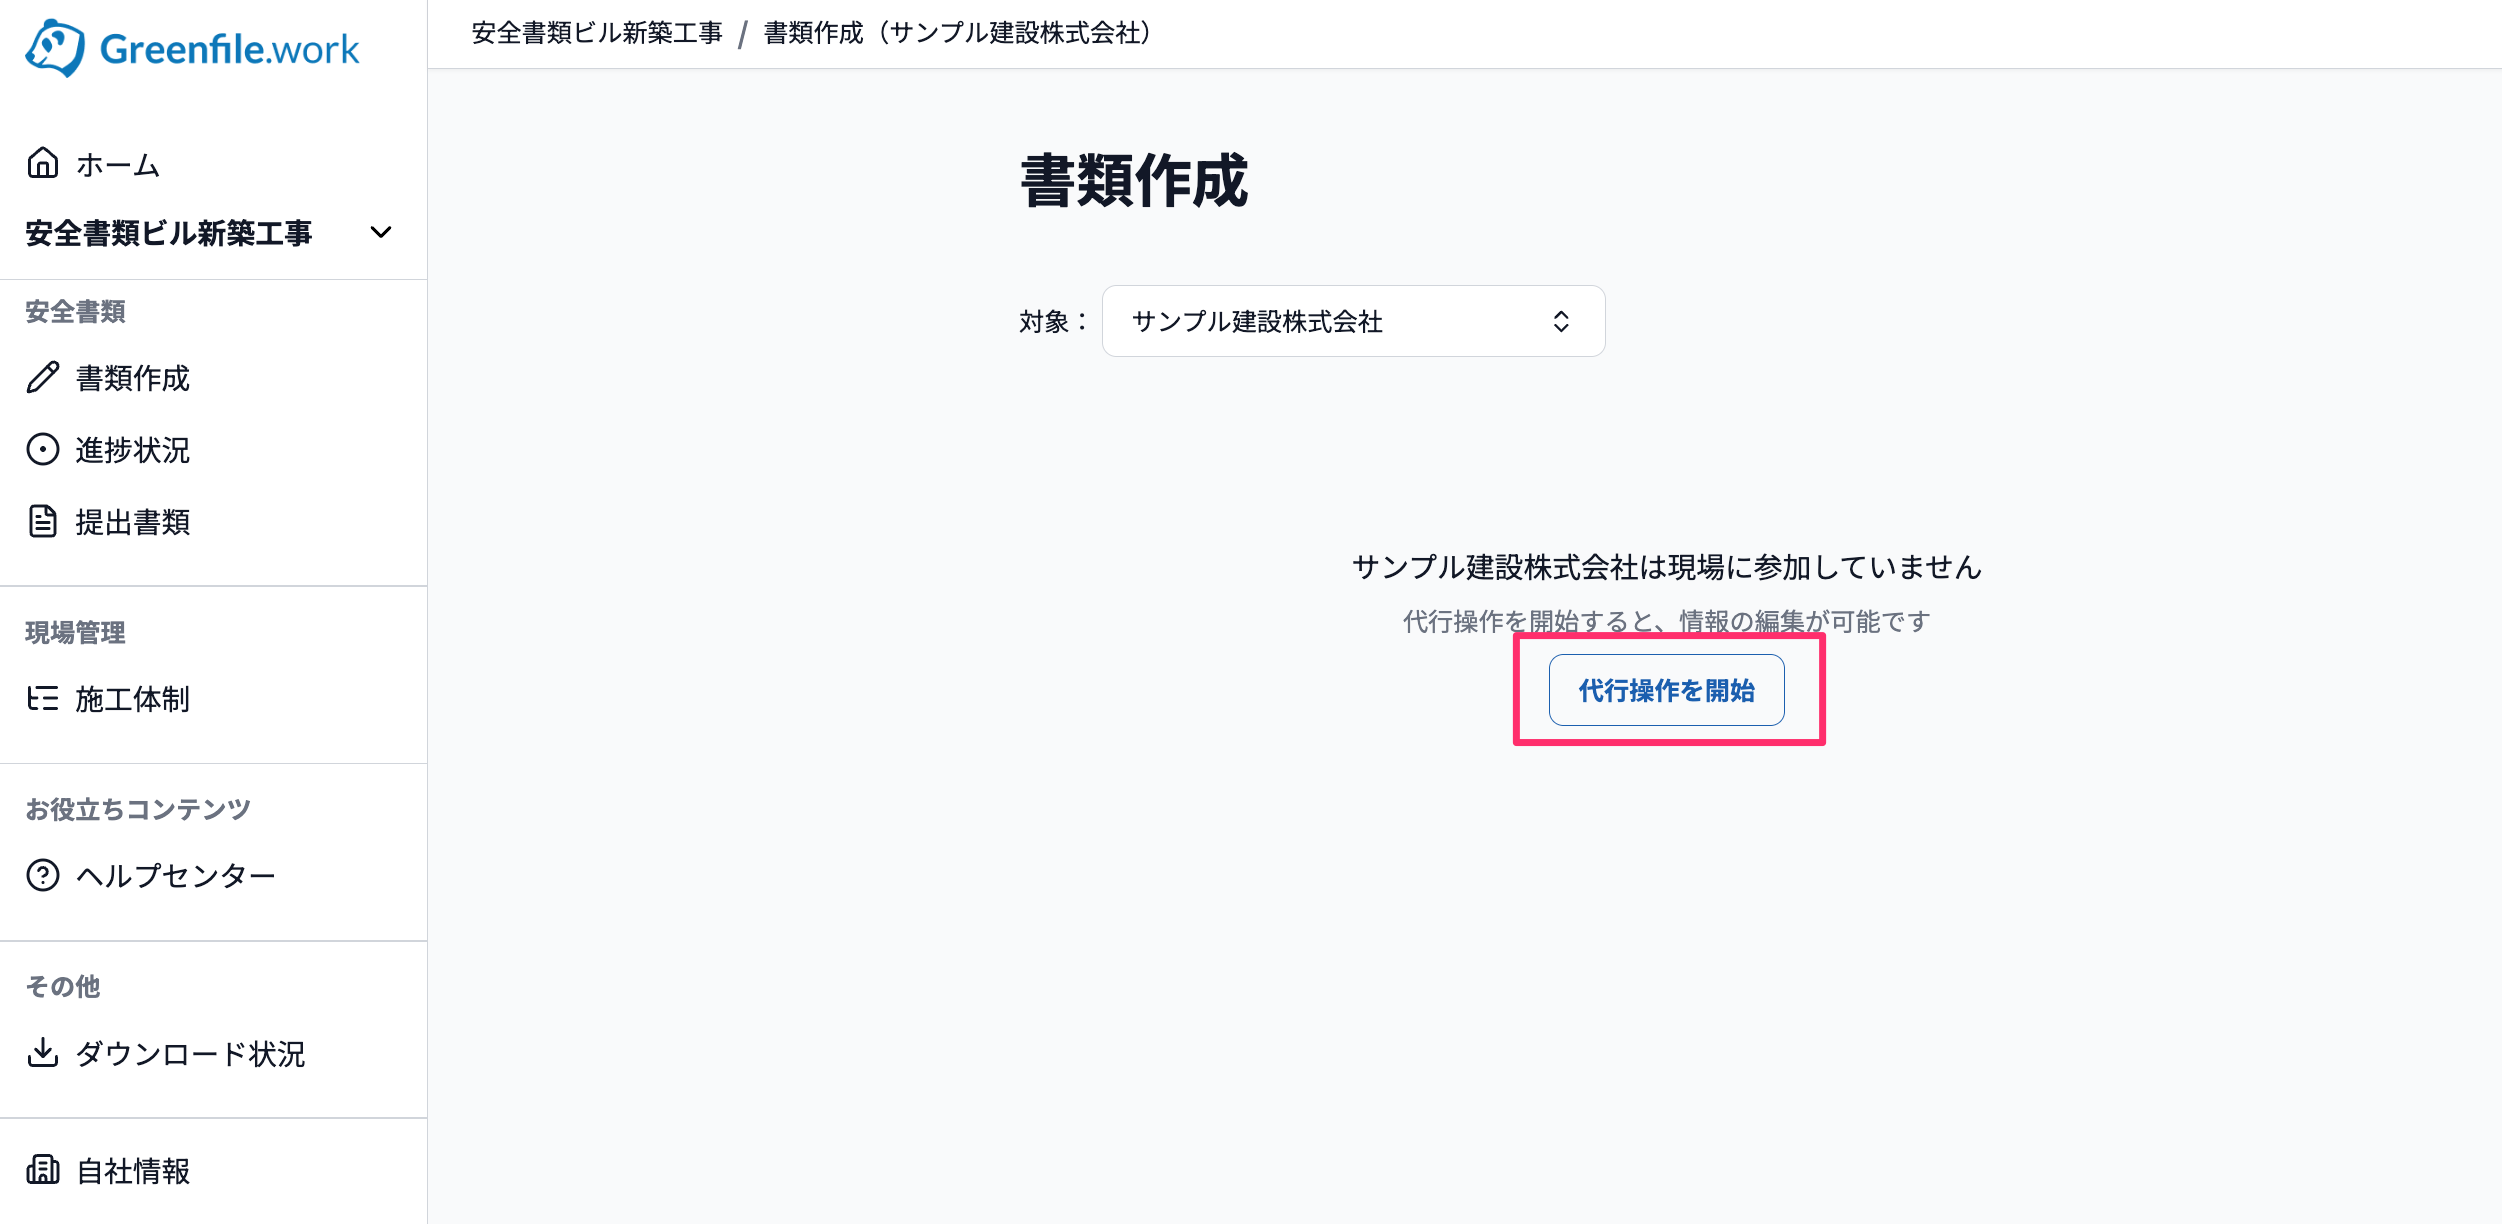Click the Greenfile.work logo icon
The image size is (2502, 1224).
pyautogui.click(x=55, y=47)
